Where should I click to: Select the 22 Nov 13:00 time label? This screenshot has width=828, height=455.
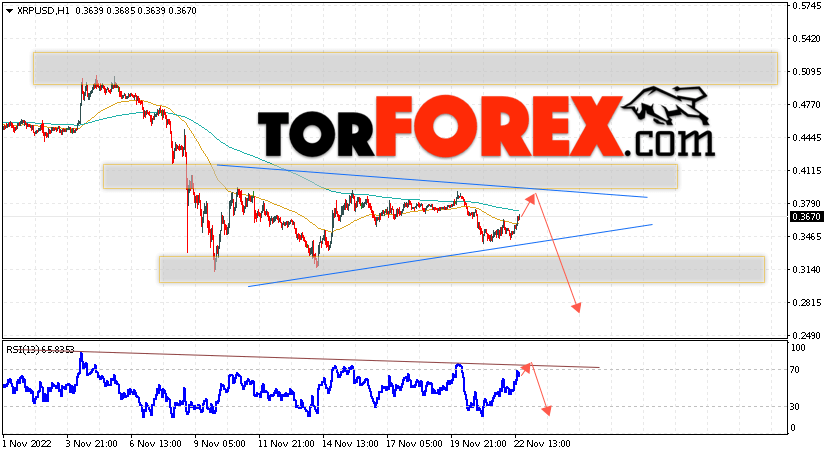542,444
